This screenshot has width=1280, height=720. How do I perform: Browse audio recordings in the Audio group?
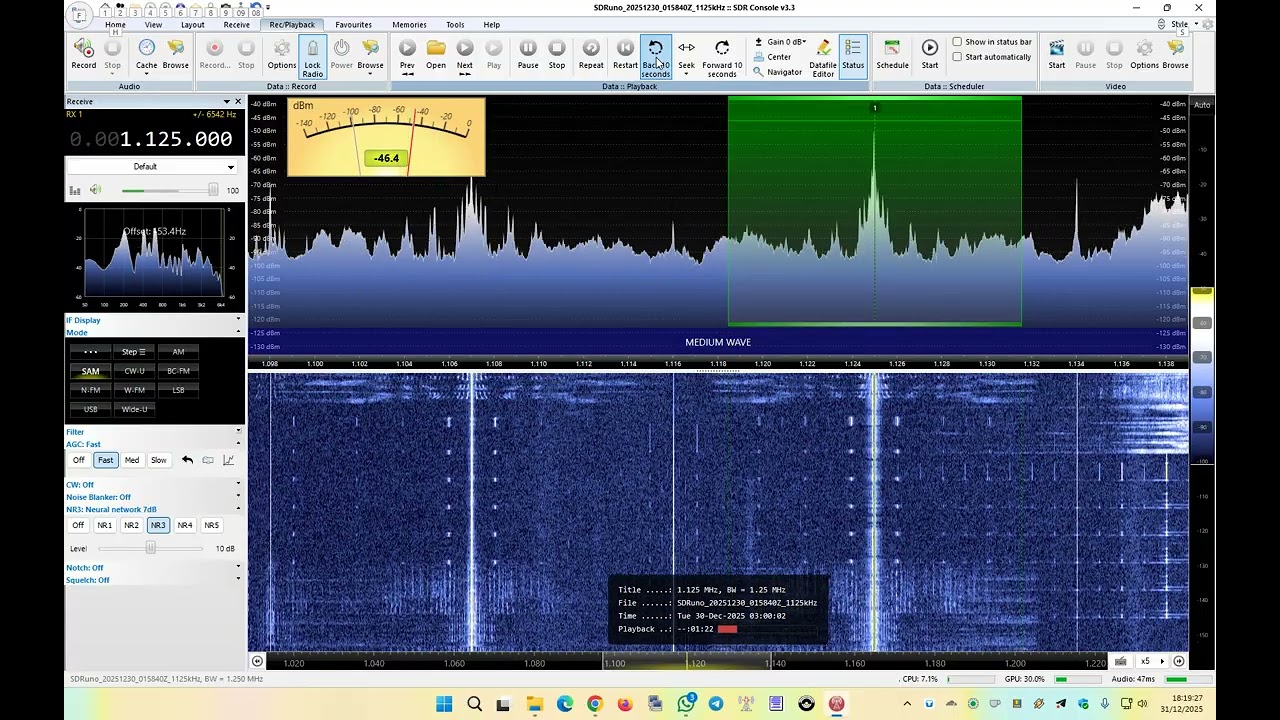coord(175,54)
